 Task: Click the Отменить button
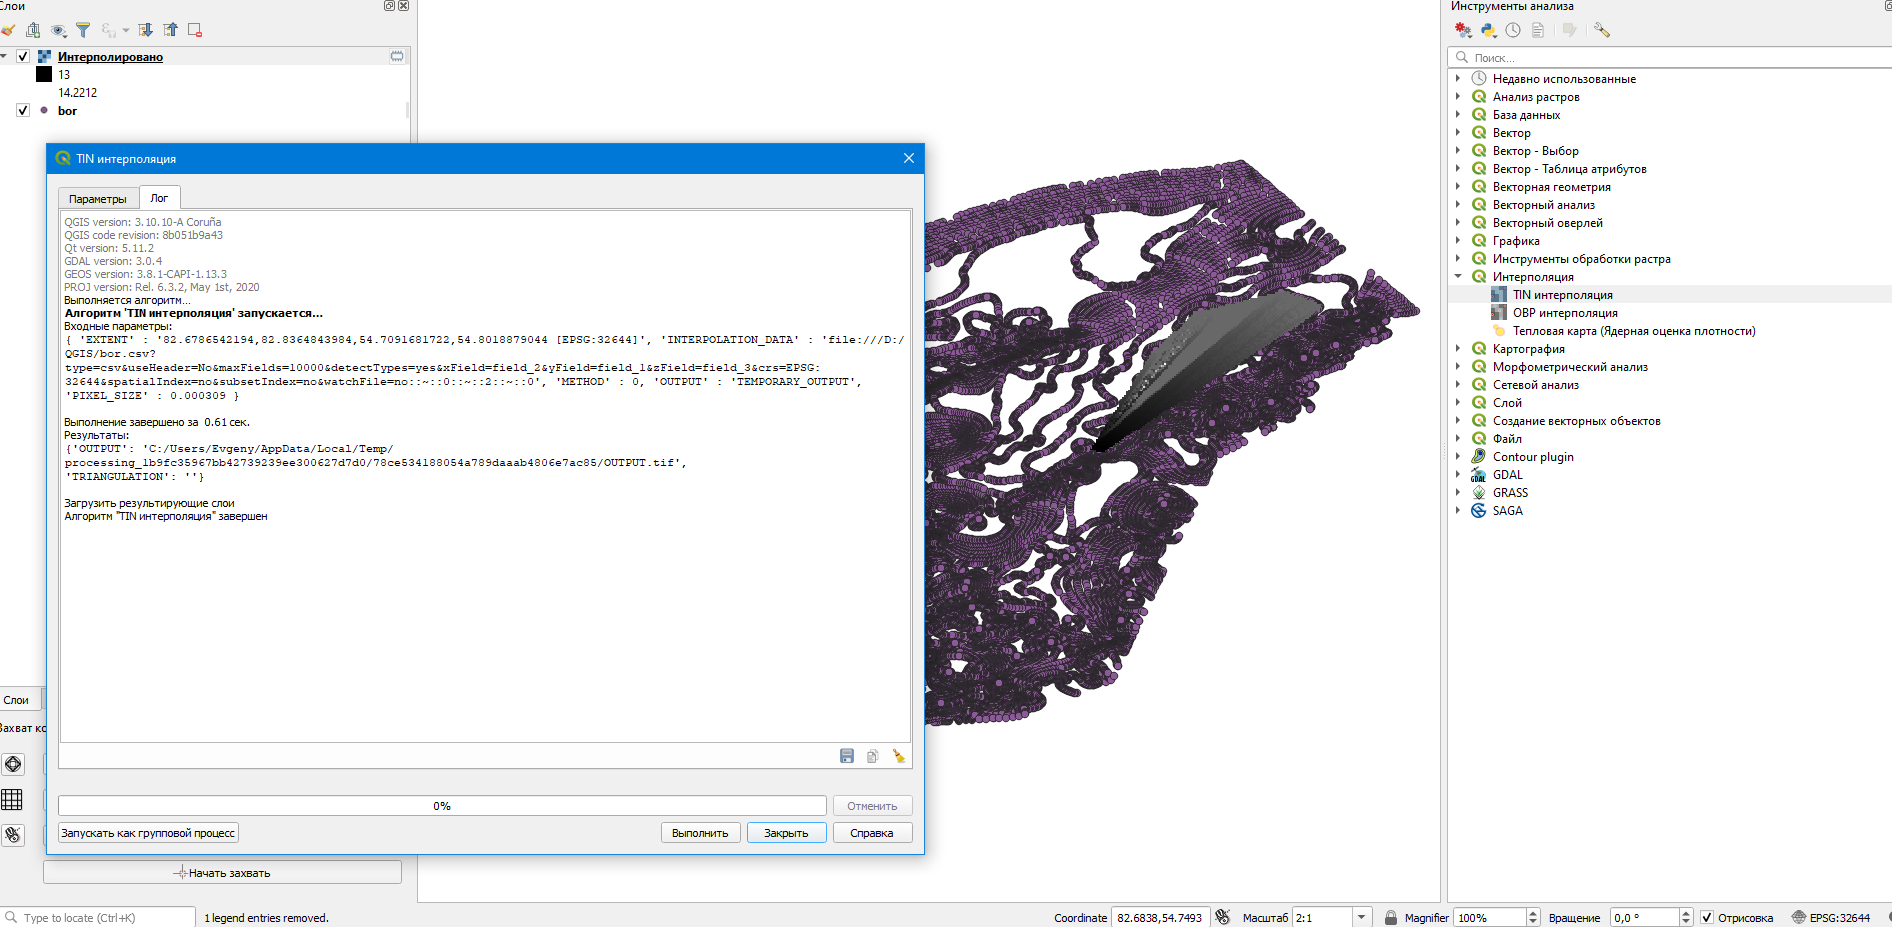coord(872,806)
